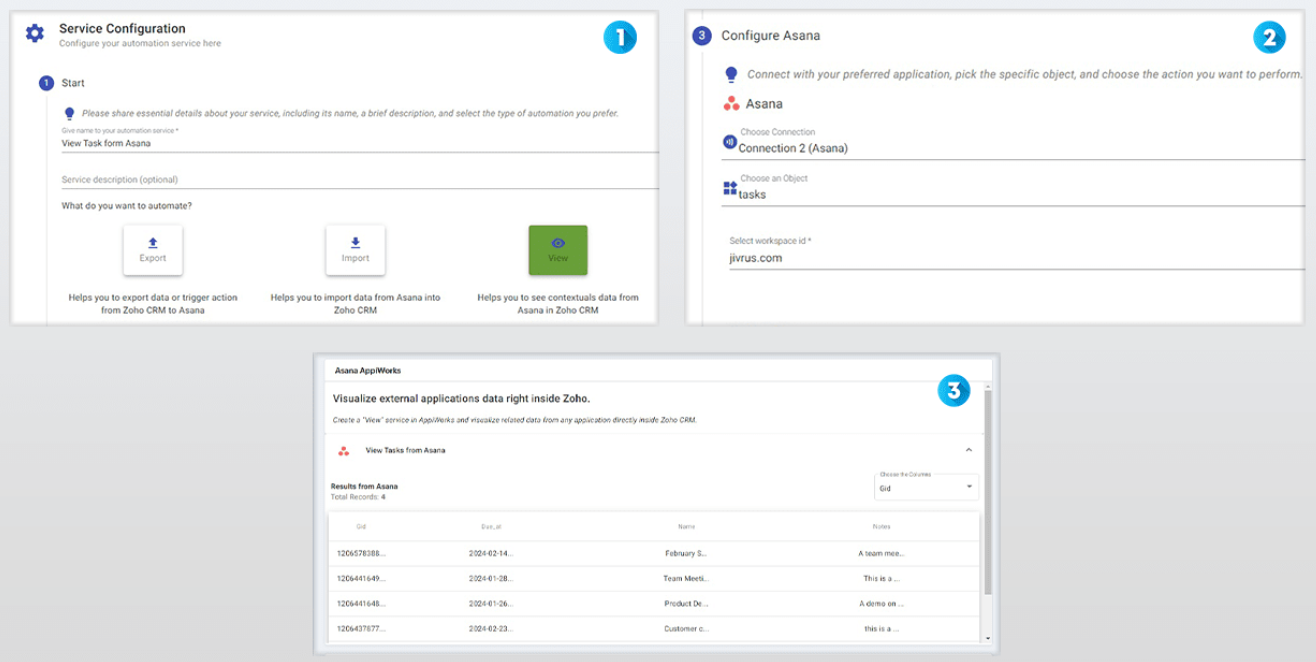Click the lightbulb icon in Configure Asana
Image resolution: width=1316 pixels, height=662 pixels.
[x=731, y=74]
